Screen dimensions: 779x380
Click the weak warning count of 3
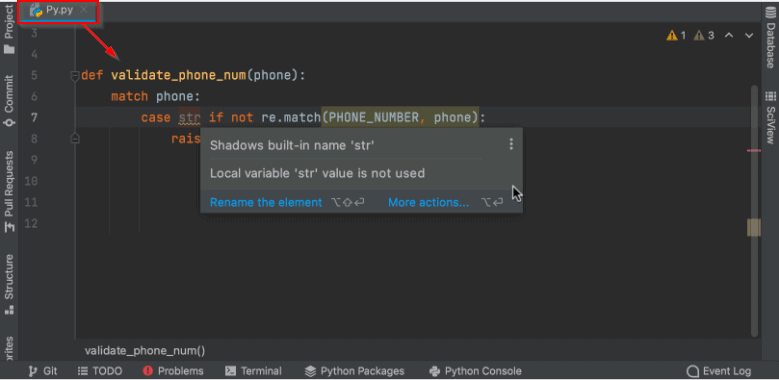coord(704,35)
